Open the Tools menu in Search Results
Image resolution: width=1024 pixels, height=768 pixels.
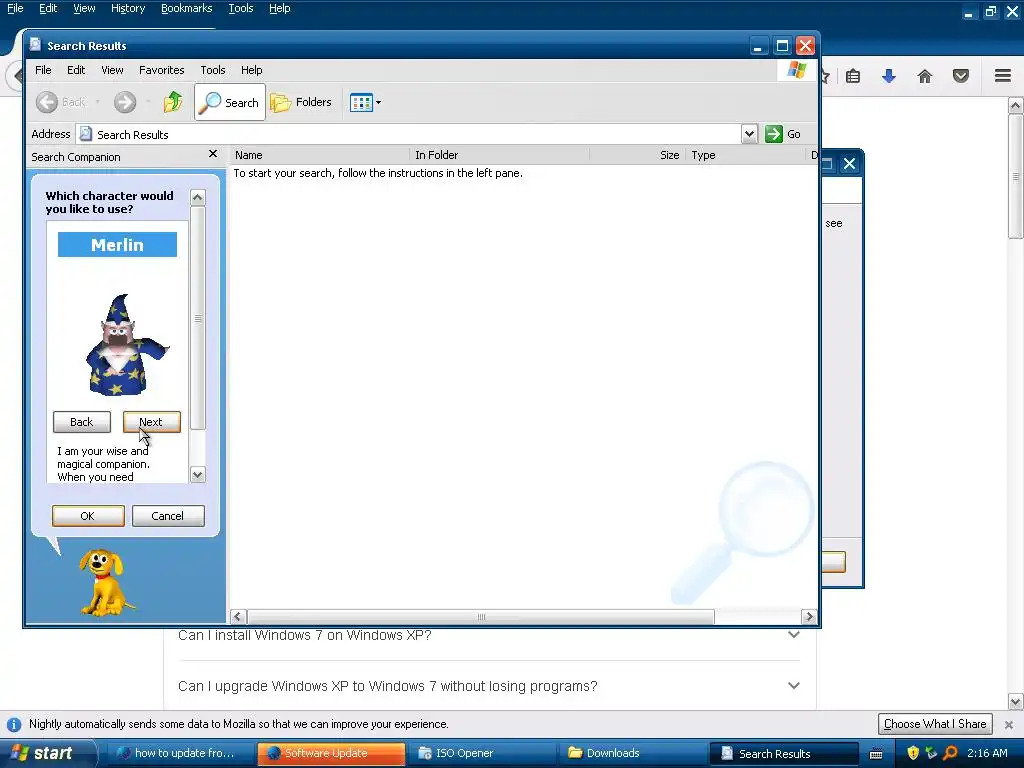213,70
